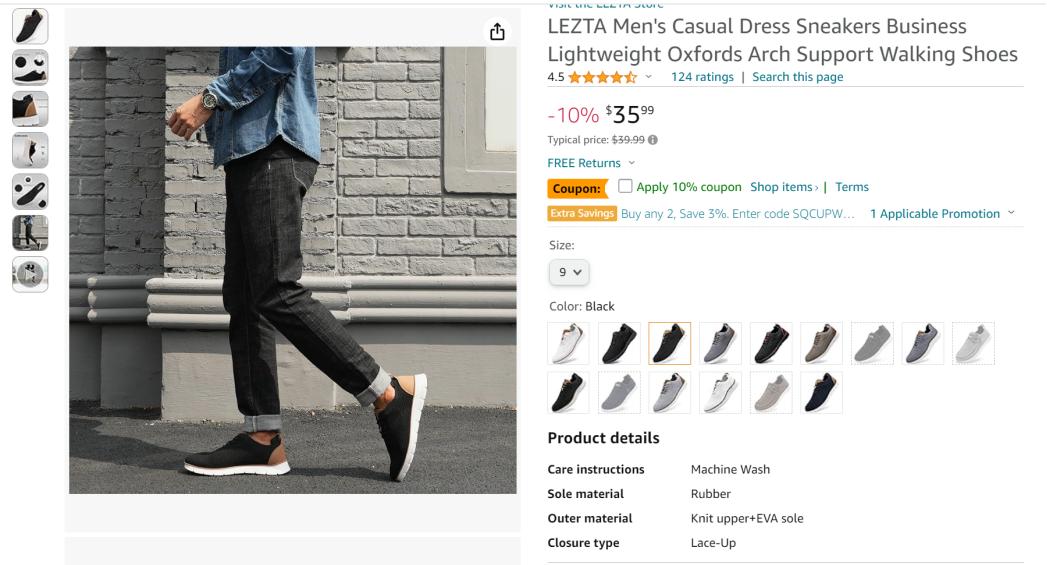1047x565 pixels.
Task: Pick the navy blue shoe swatch
Action: point(821,393)
